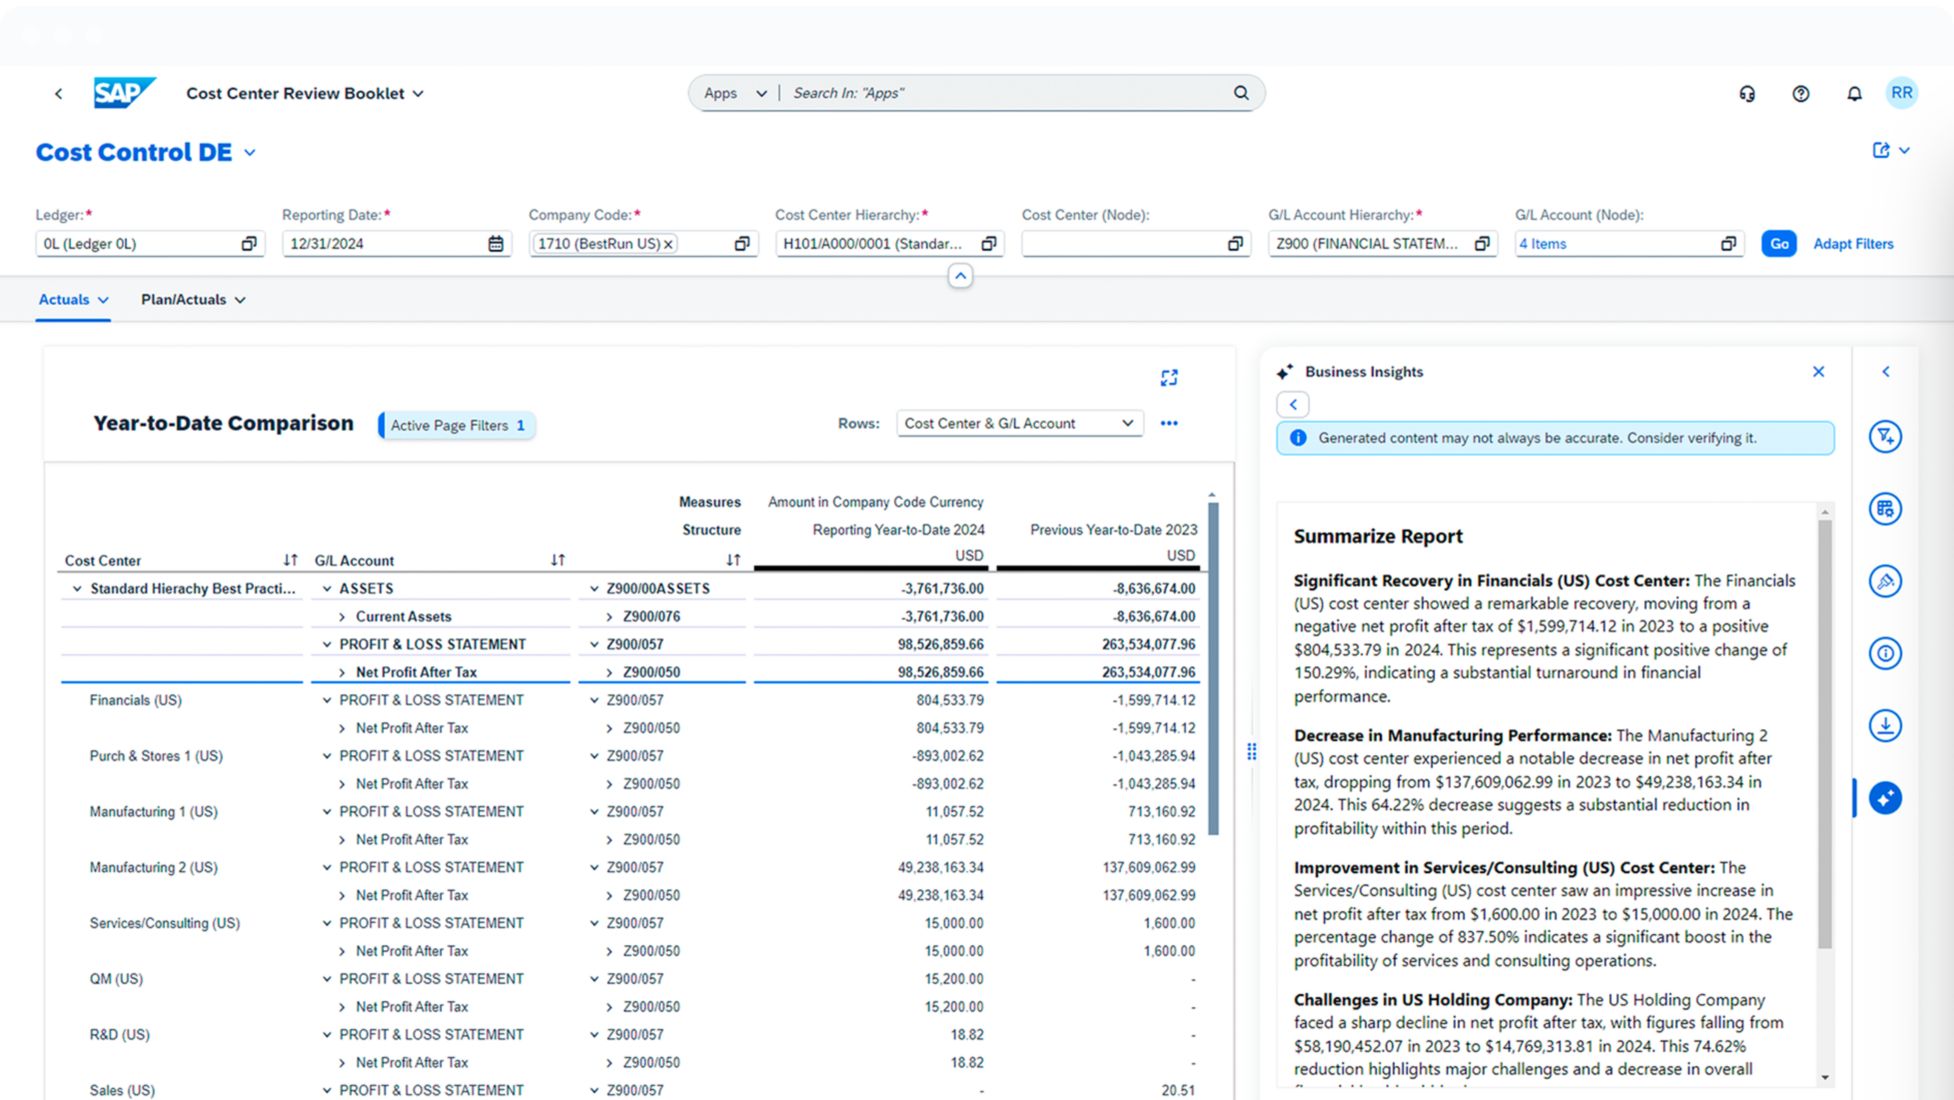Open Reporting Date calendar picker icon

click(x=496, y=244)
